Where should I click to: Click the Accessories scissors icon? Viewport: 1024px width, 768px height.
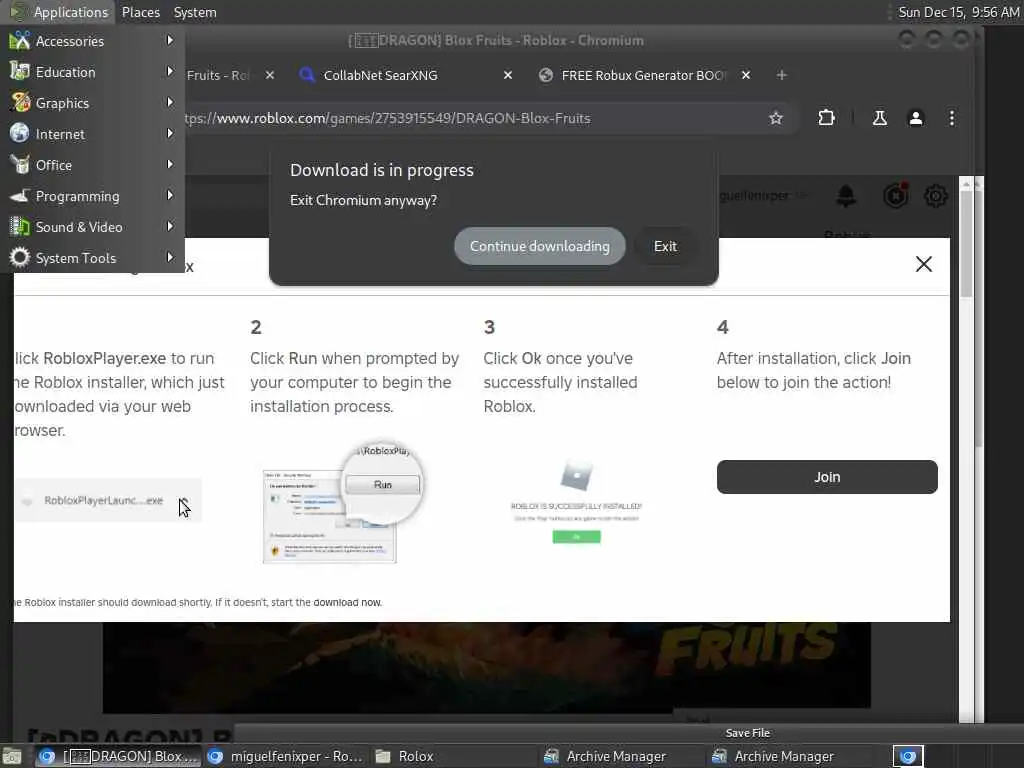click(20, 40)
